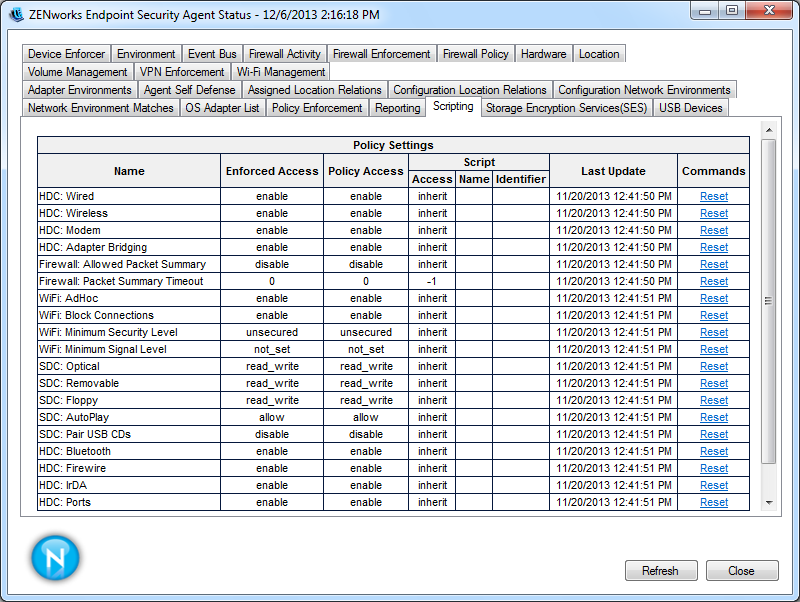The image size is (800, 602).
Task: Click the Close button
Action: pyautogui.click(x=742, y=570)
